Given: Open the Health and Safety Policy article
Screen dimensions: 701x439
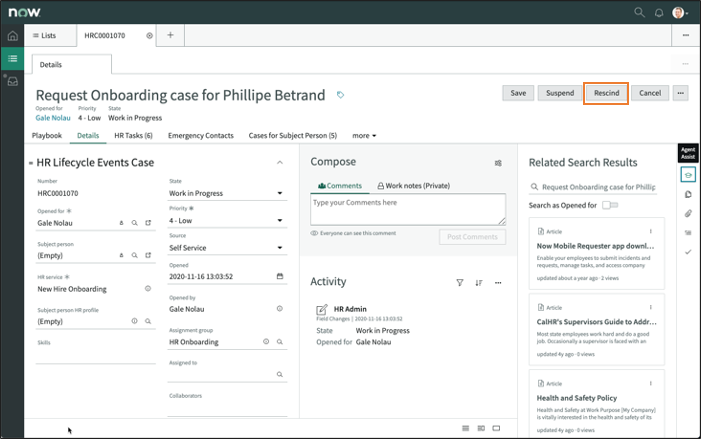Looking at the screenshot, I should 577,398.
